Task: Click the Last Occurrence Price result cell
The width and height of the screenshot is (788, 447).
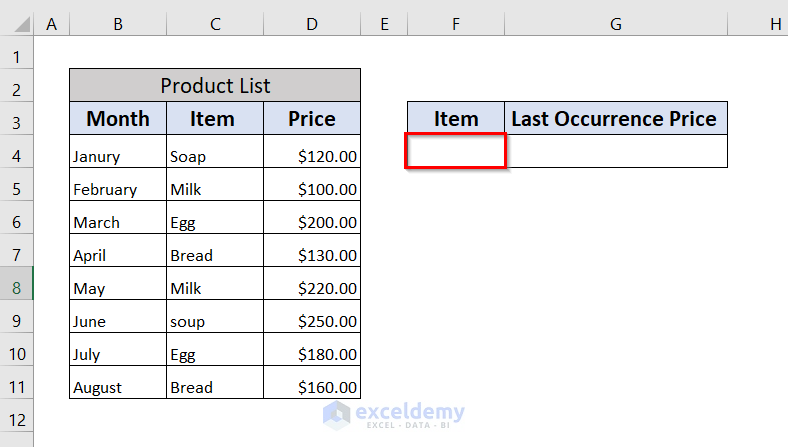Action: 616,152
